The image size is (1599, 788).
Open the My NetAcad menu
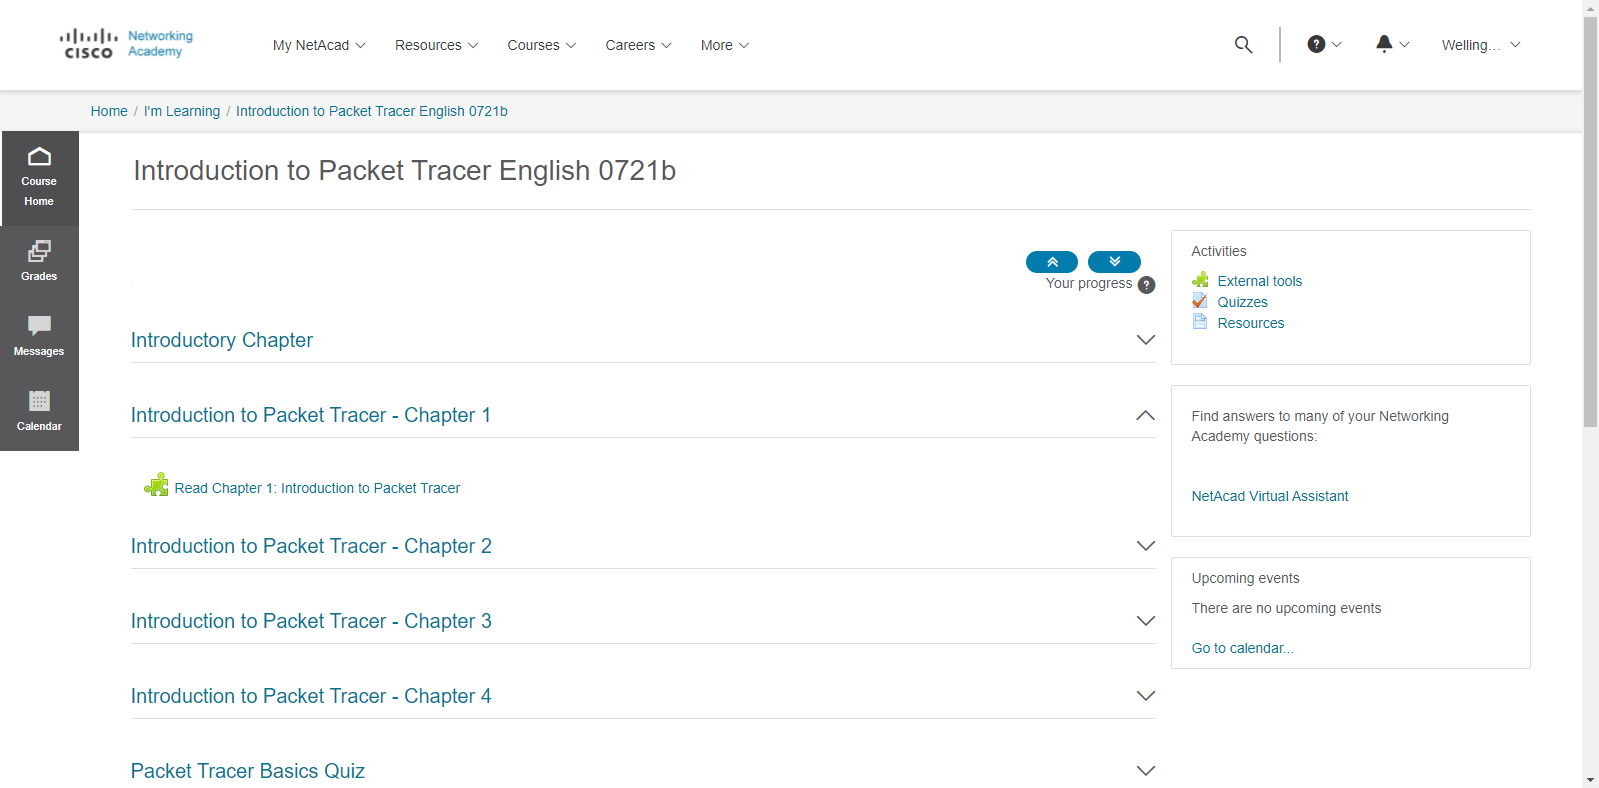(319, 45)
